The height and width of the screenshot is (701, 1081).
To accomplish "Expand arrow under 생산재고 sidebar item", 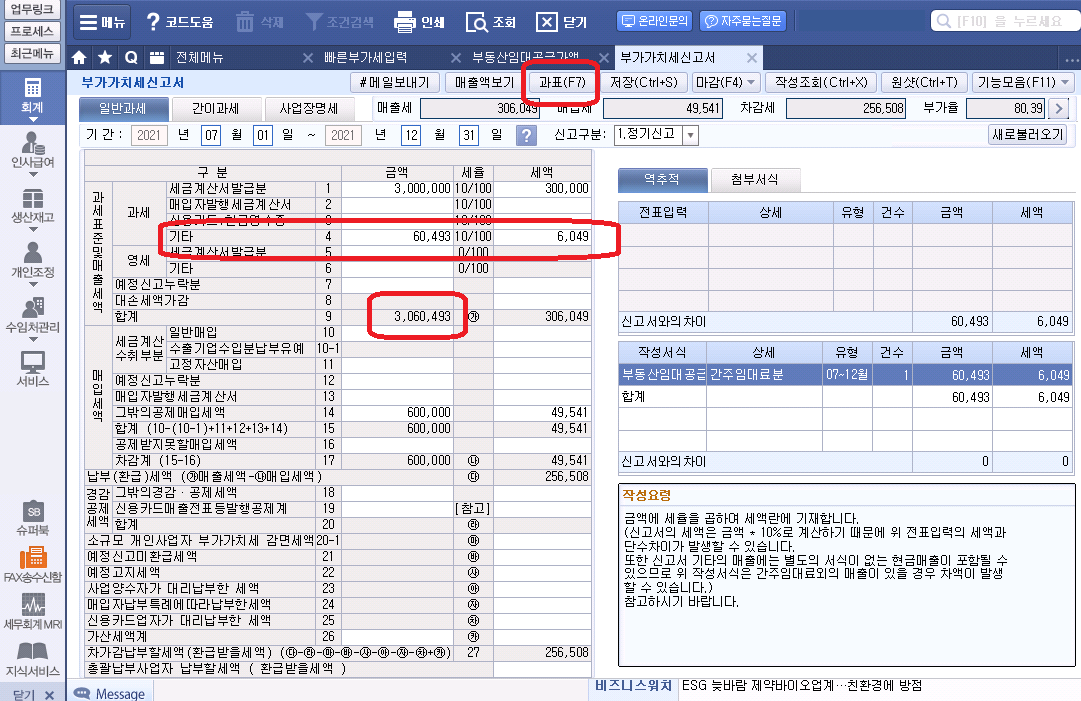I will 32,230.
